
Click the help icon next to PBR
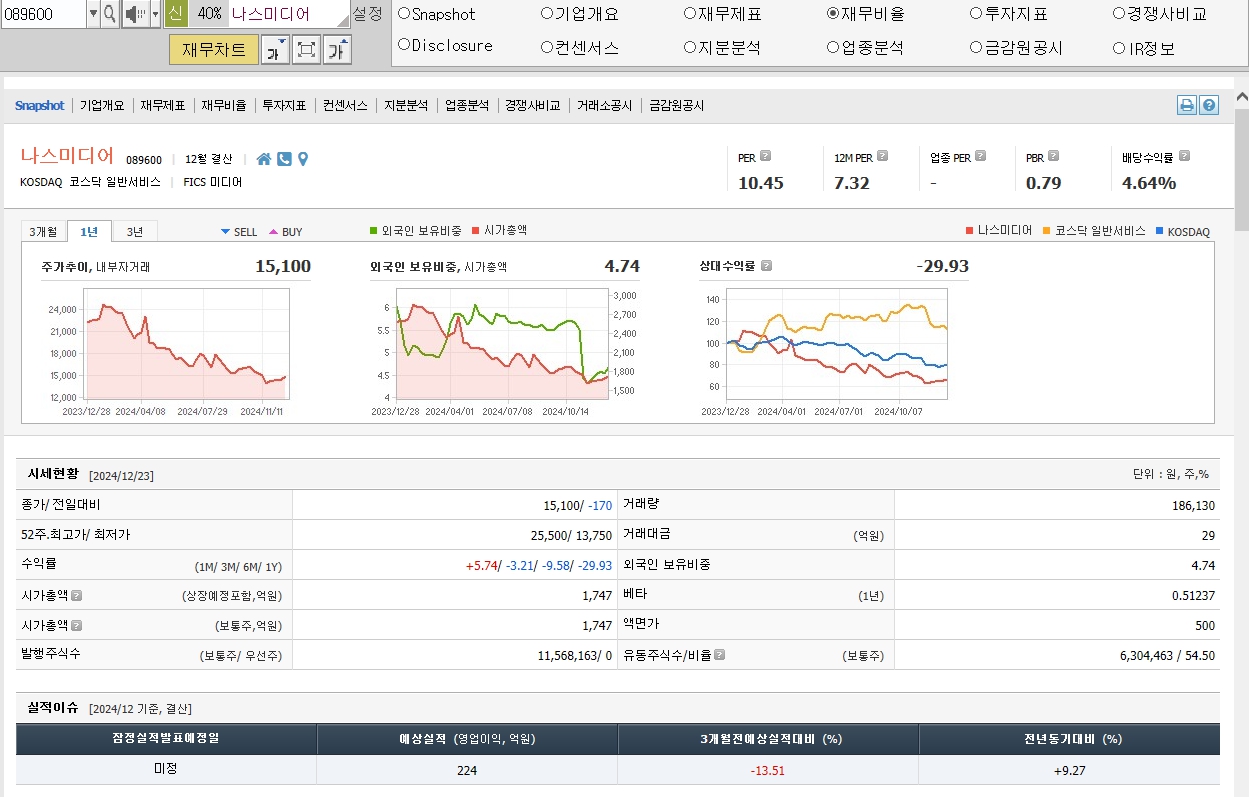point(1053,156)
